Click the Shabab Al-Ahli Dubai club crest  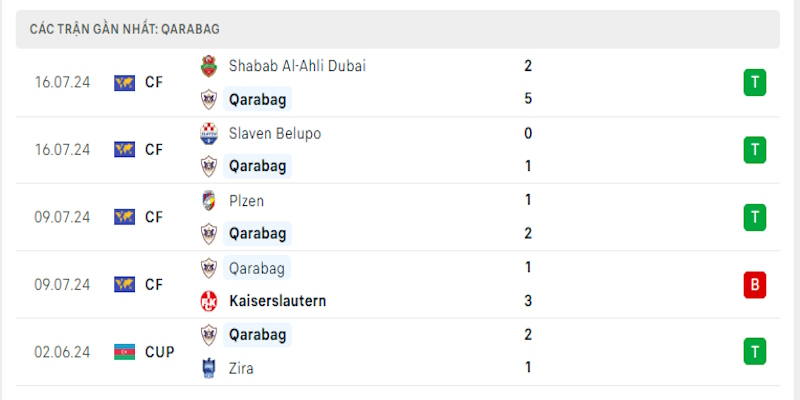click(208, 65)
